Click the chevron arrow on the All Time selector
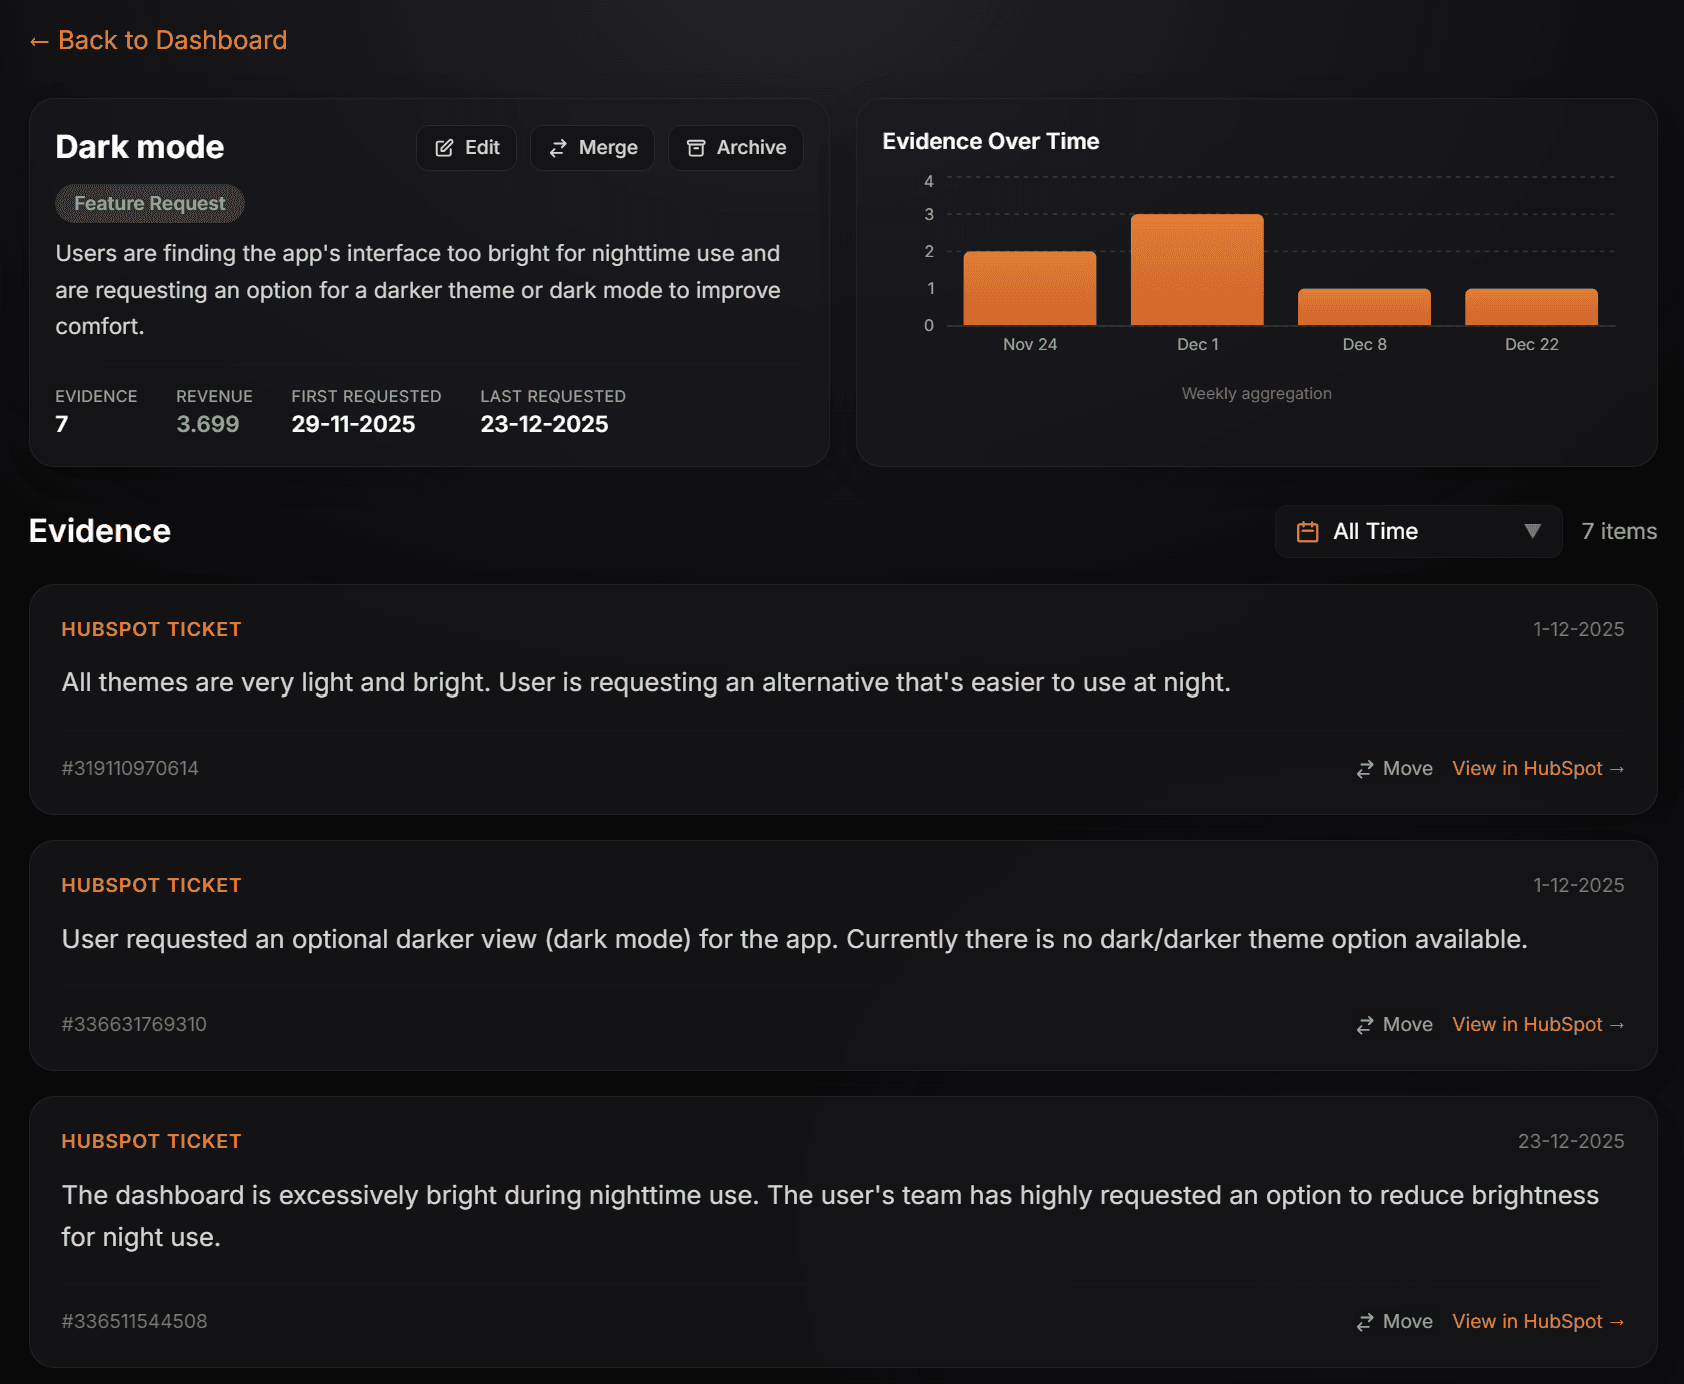Screen dimensions: 1684x1384 coord(1531,531)
